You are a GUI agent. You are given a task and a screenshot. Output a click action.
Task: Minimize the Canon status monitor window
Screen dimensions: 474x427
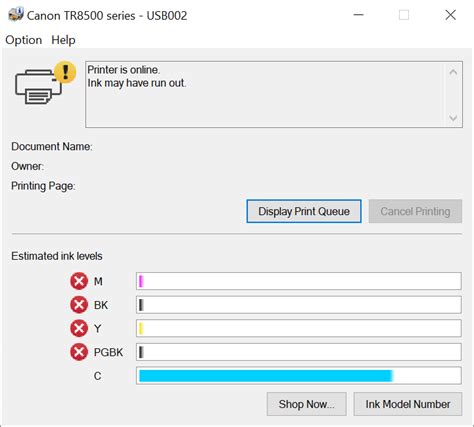pyautogui.click(x=358, y=15)
